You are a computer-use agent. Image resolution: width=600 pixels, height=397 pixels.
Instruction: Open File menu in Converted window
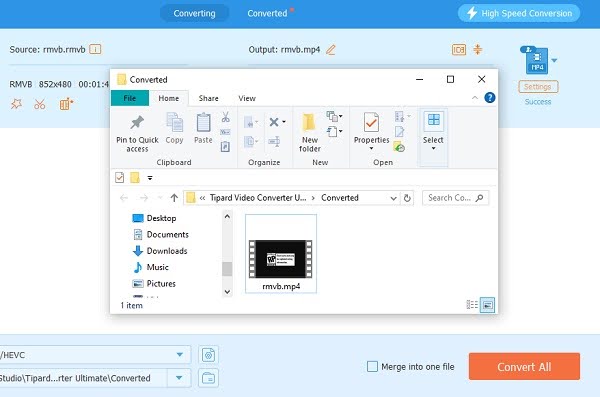point(130,98)
